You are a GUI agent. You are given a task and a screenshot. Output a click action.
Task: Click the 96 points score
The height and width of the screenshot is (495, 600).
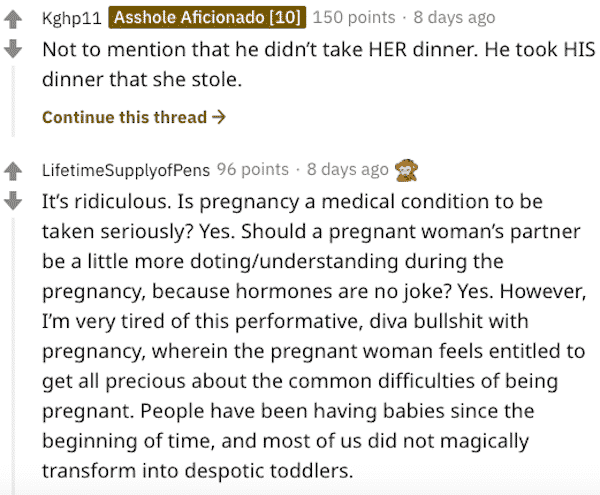click(253, 169)
